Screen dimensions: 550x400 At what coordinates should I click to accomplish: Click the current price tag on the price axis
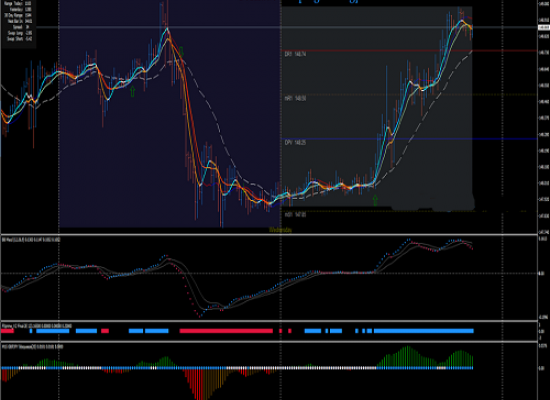point(544,27)
